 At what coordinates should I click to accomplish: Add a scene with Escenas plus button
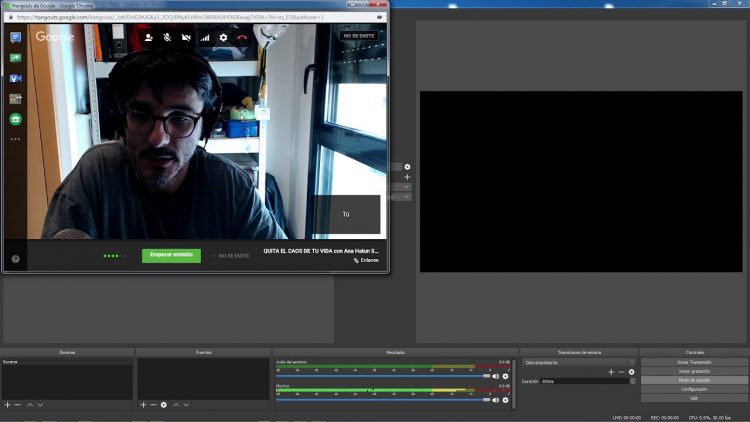pos(7,405)
